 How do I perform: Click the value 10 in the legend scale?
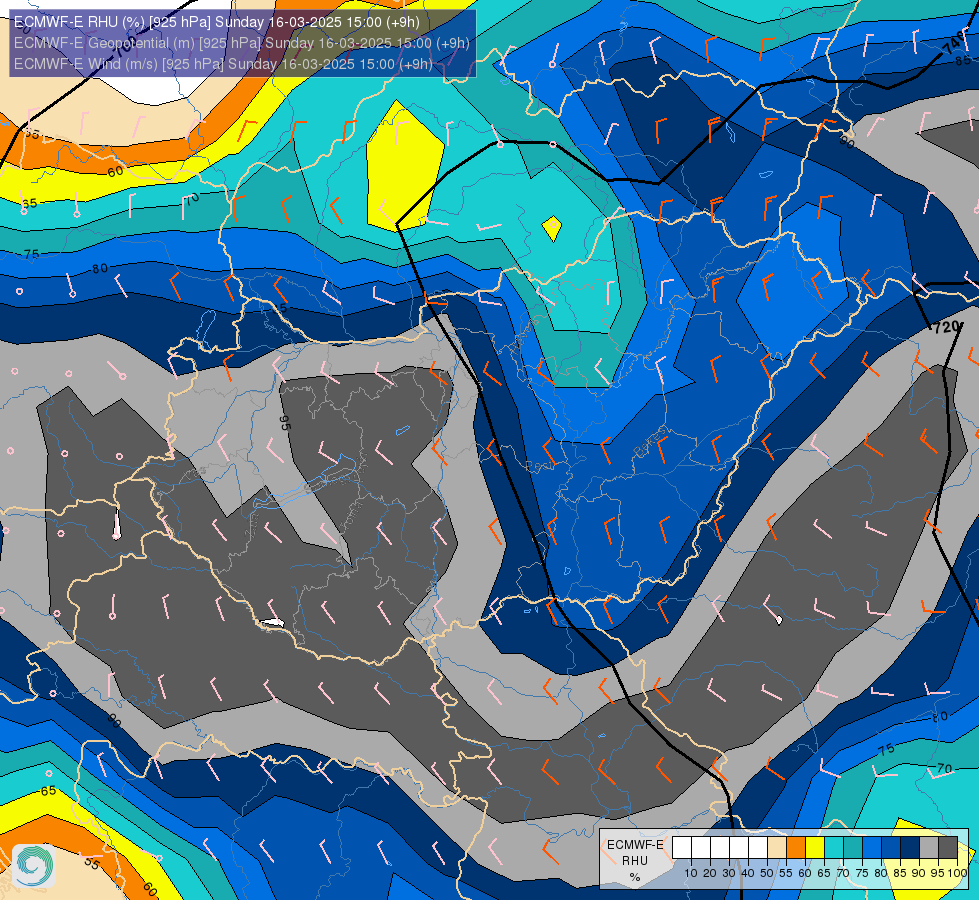click(x=691, y=873)
